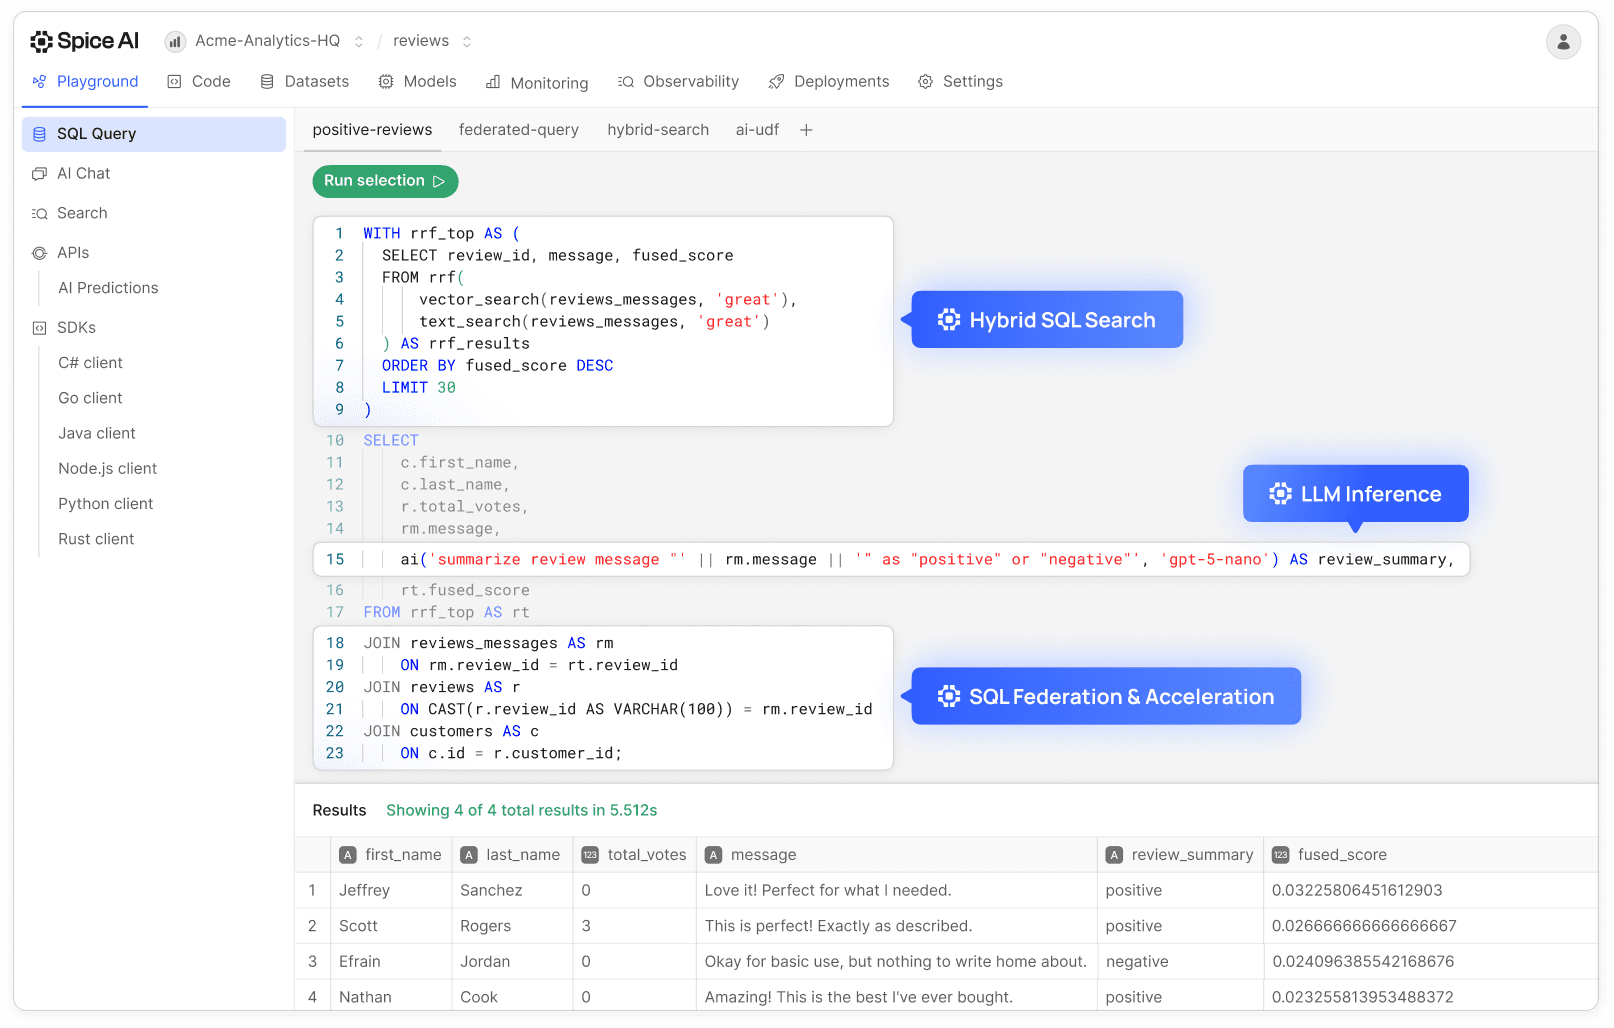Open the Settings gear
Image resolution: width=1614 pixels, height=1028 pixels.
959,81
